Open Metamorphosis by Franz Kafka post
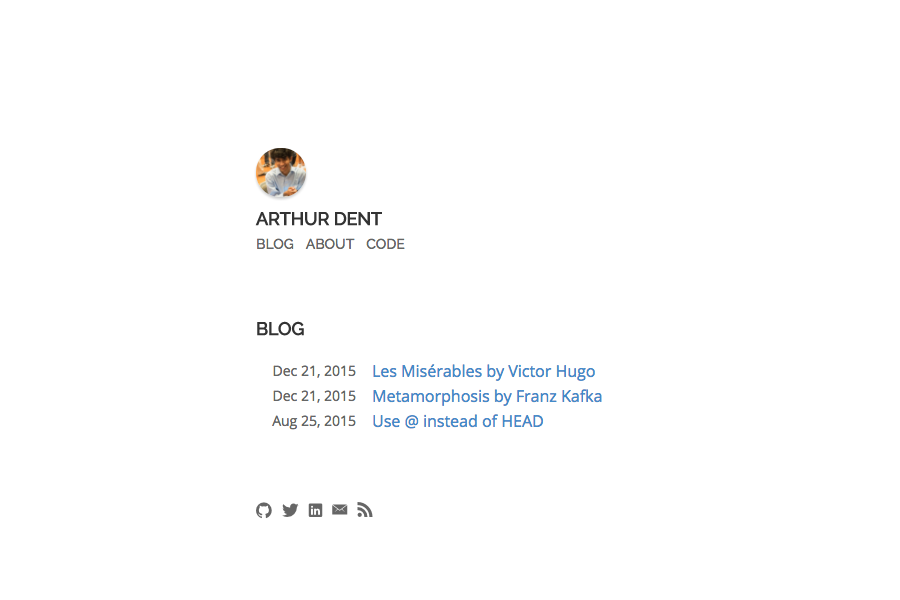Viewport: 900px width, 600px height. (x=487, y=396)
